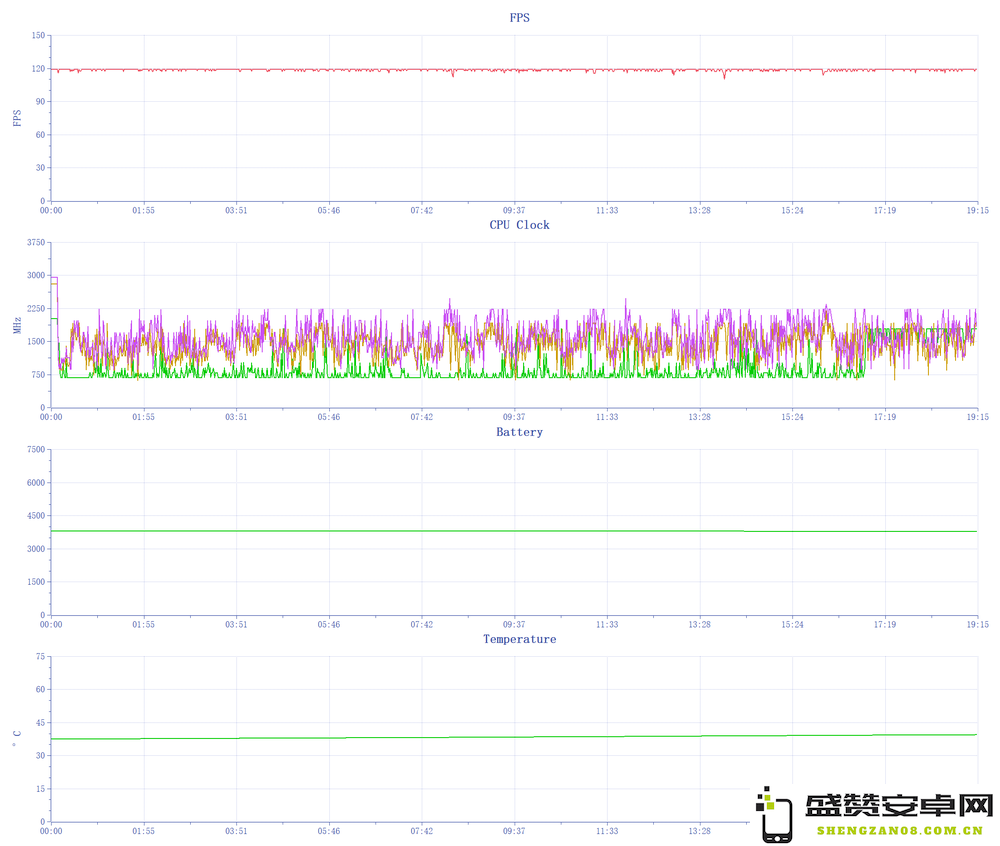Click 05:46 time label under Temperature chart
The image size is (1000, 846).
click(x=329, y=831)
